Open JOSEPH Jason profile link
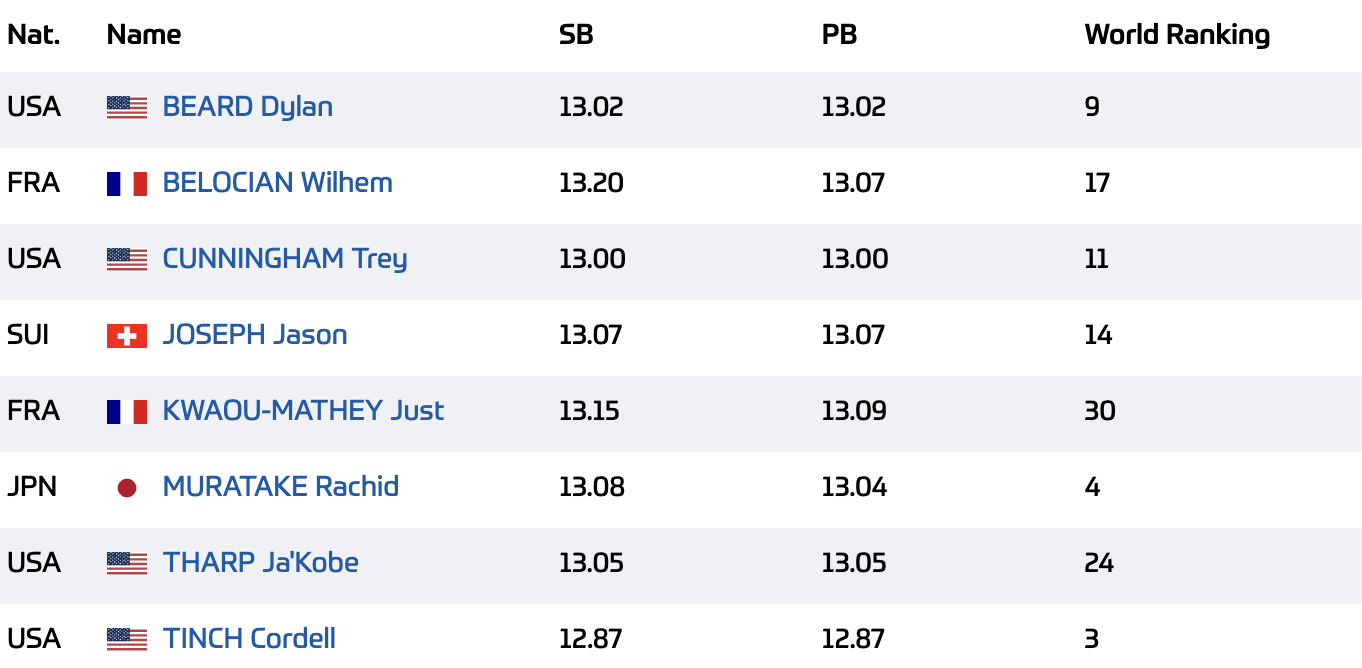 tap(255, 335)
